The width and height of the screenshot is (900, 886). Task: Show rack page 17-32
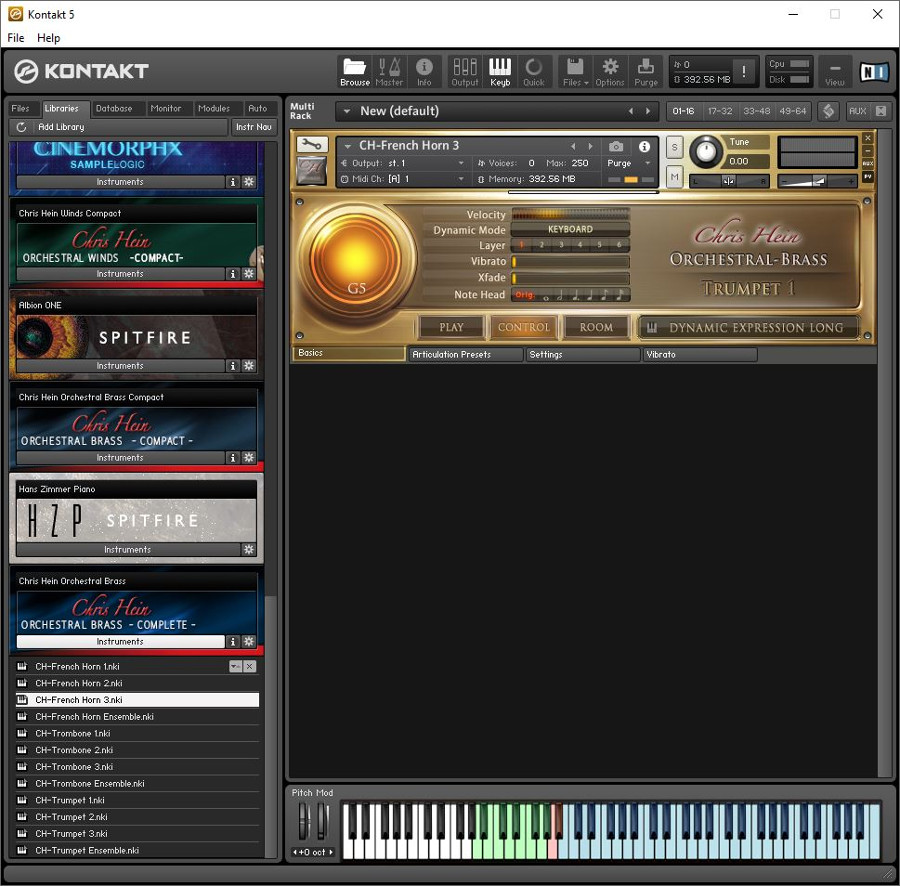(719, 111)
